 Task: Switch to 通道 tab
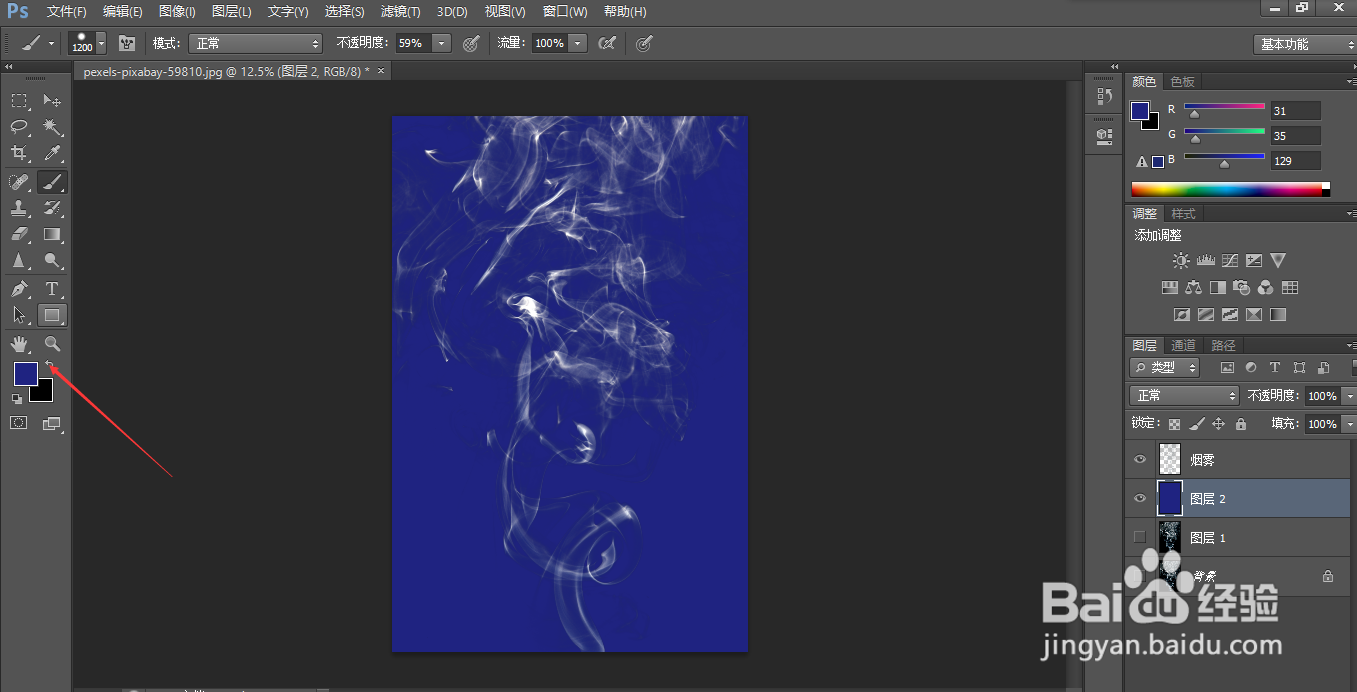(x=1183, y=346)
